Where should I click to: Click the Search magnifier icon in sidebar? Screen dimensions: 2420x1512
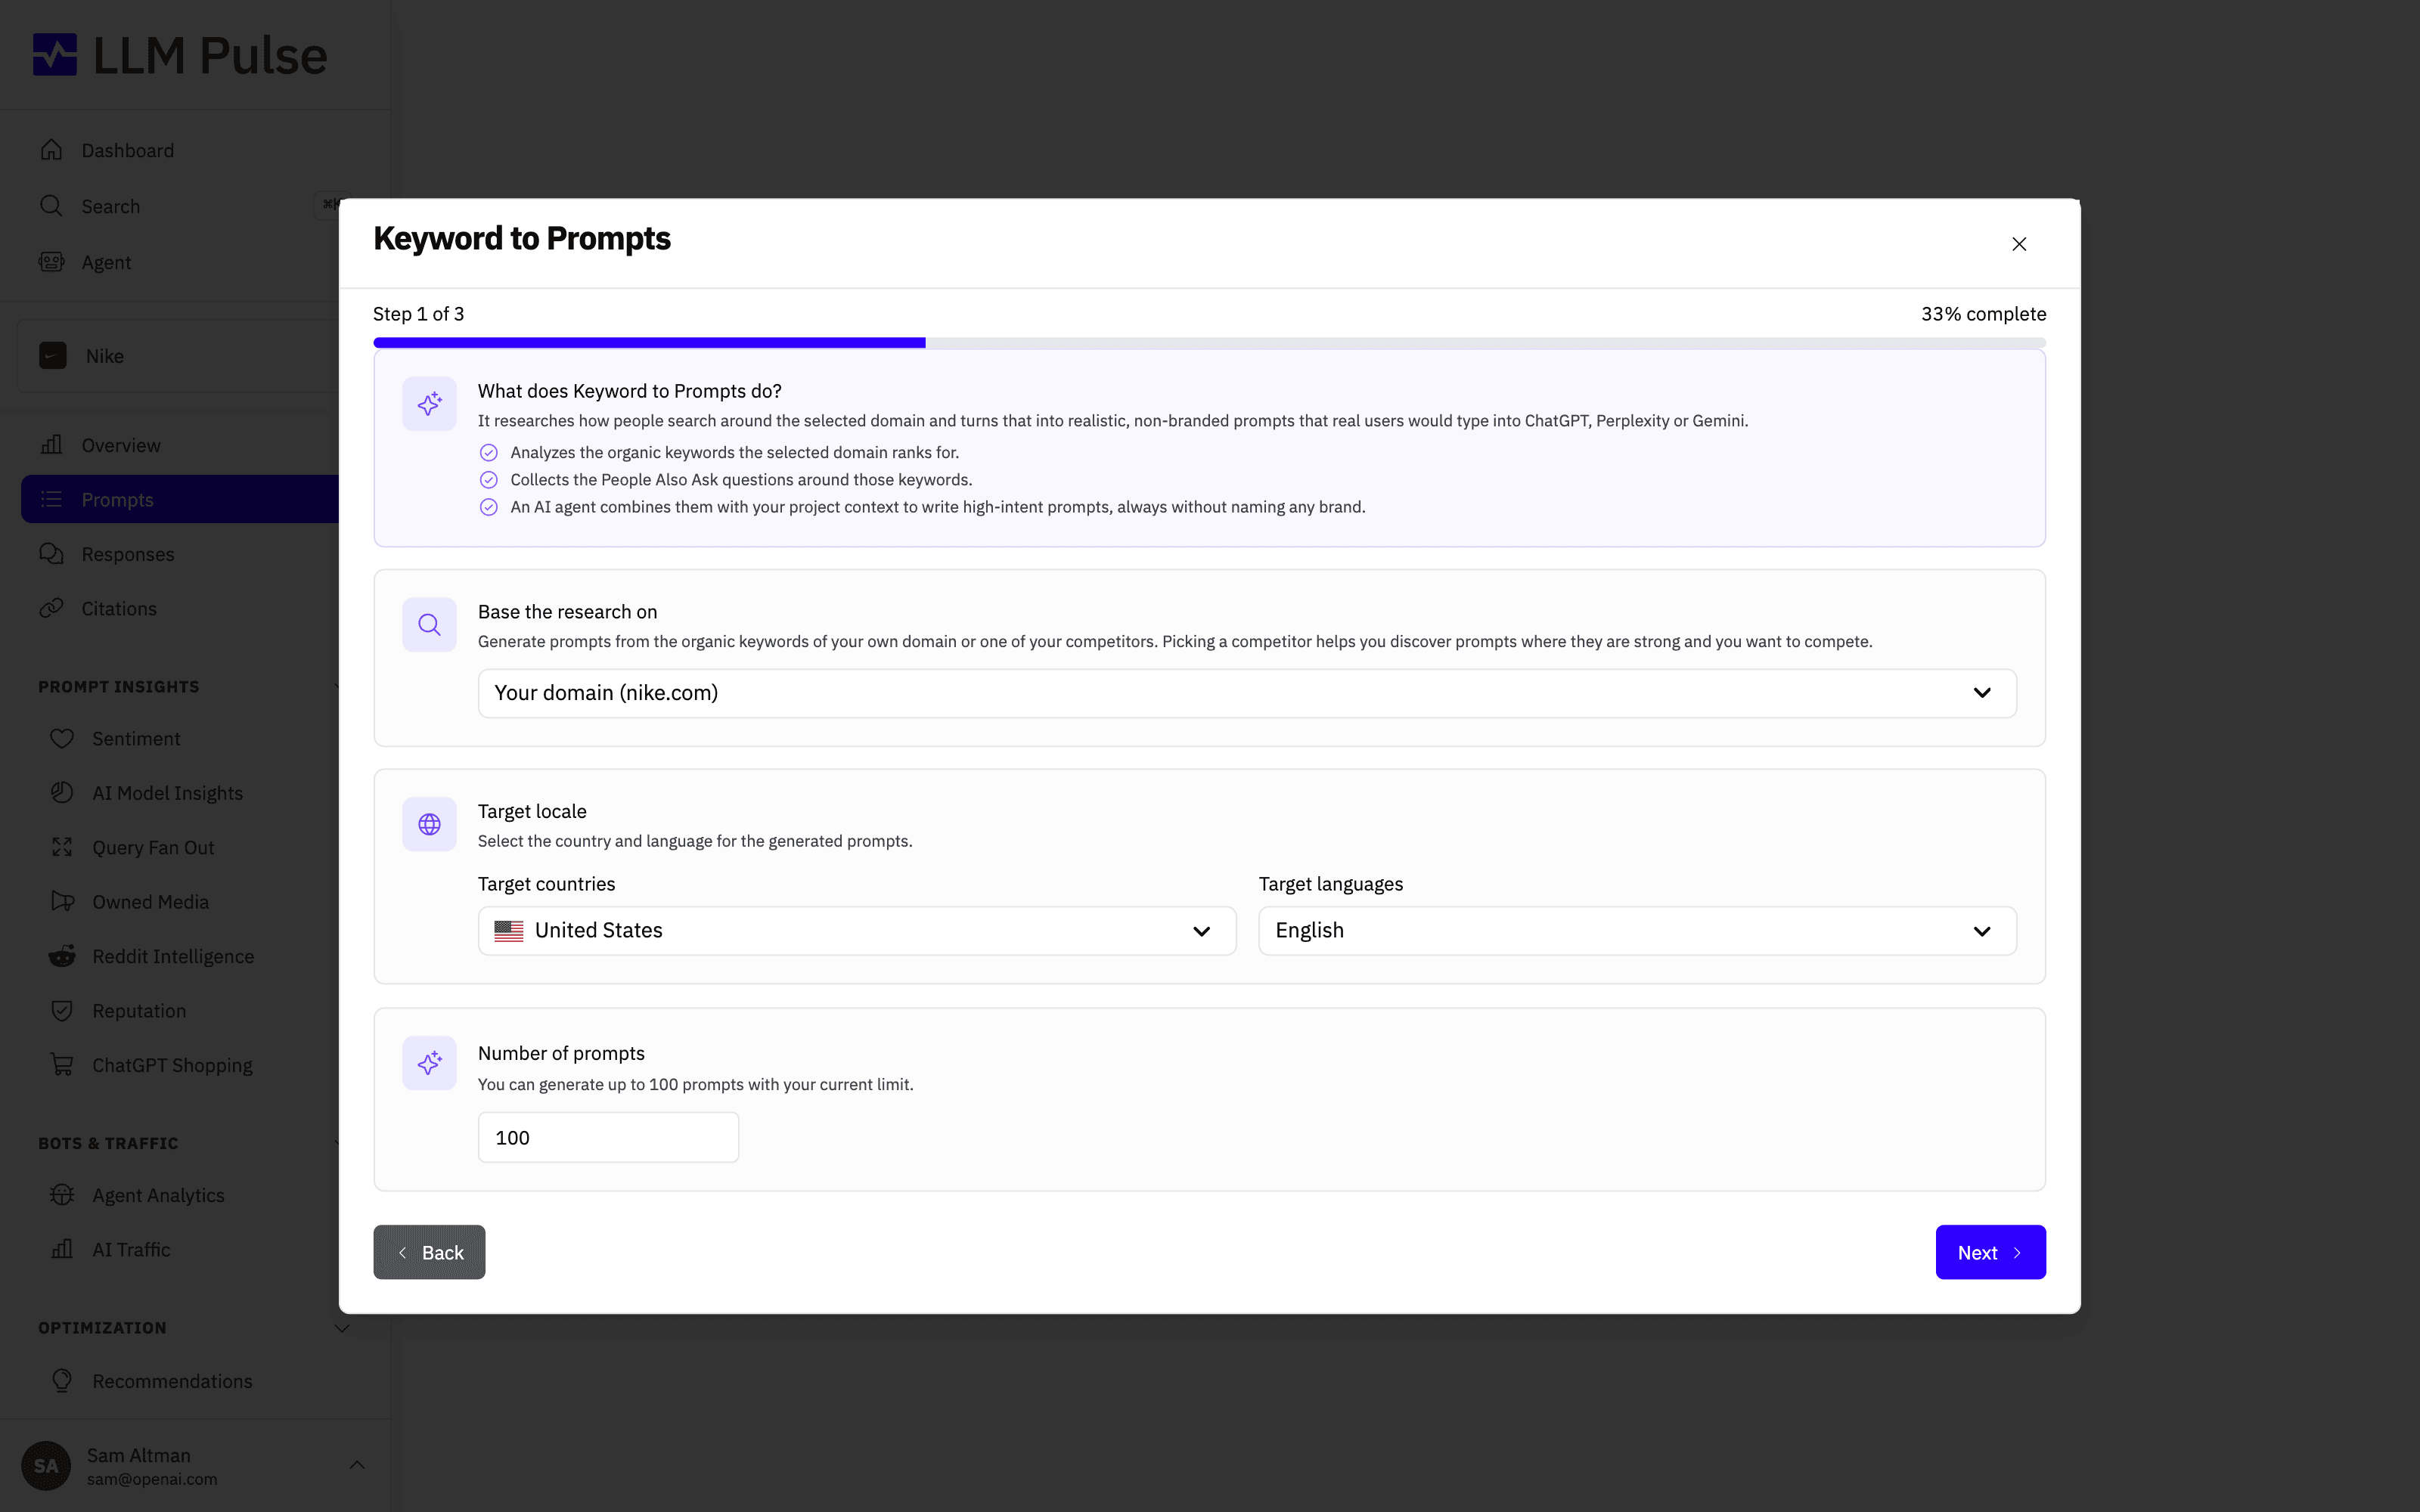pos(51,206)
